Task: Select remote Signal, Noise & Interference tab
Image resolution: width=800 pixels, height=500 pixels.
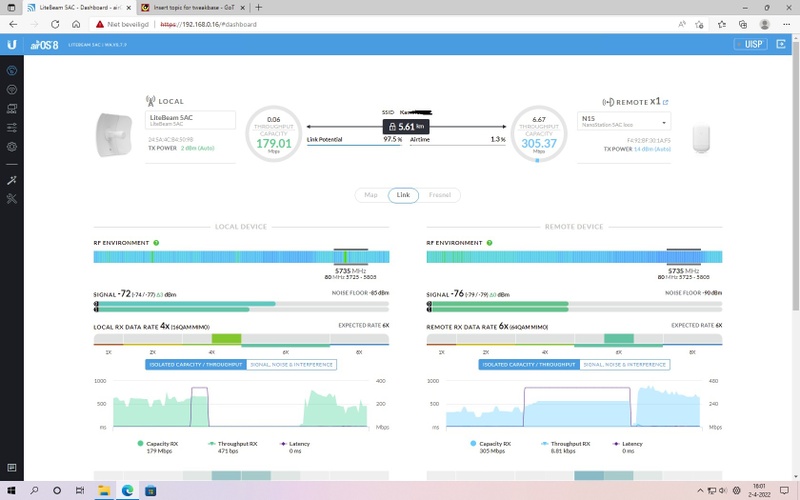Action: (x=624, y=365)
